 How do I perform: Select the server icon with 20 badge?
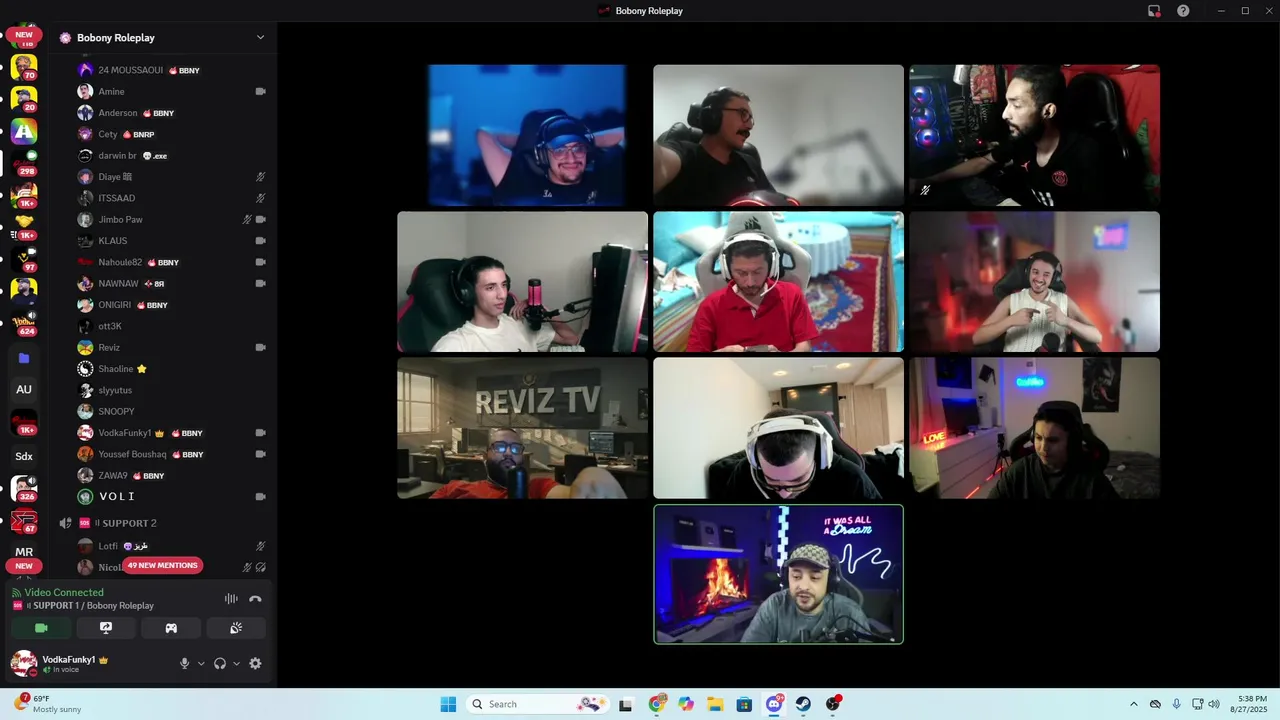pyautogui.click(x=24, y=99)
